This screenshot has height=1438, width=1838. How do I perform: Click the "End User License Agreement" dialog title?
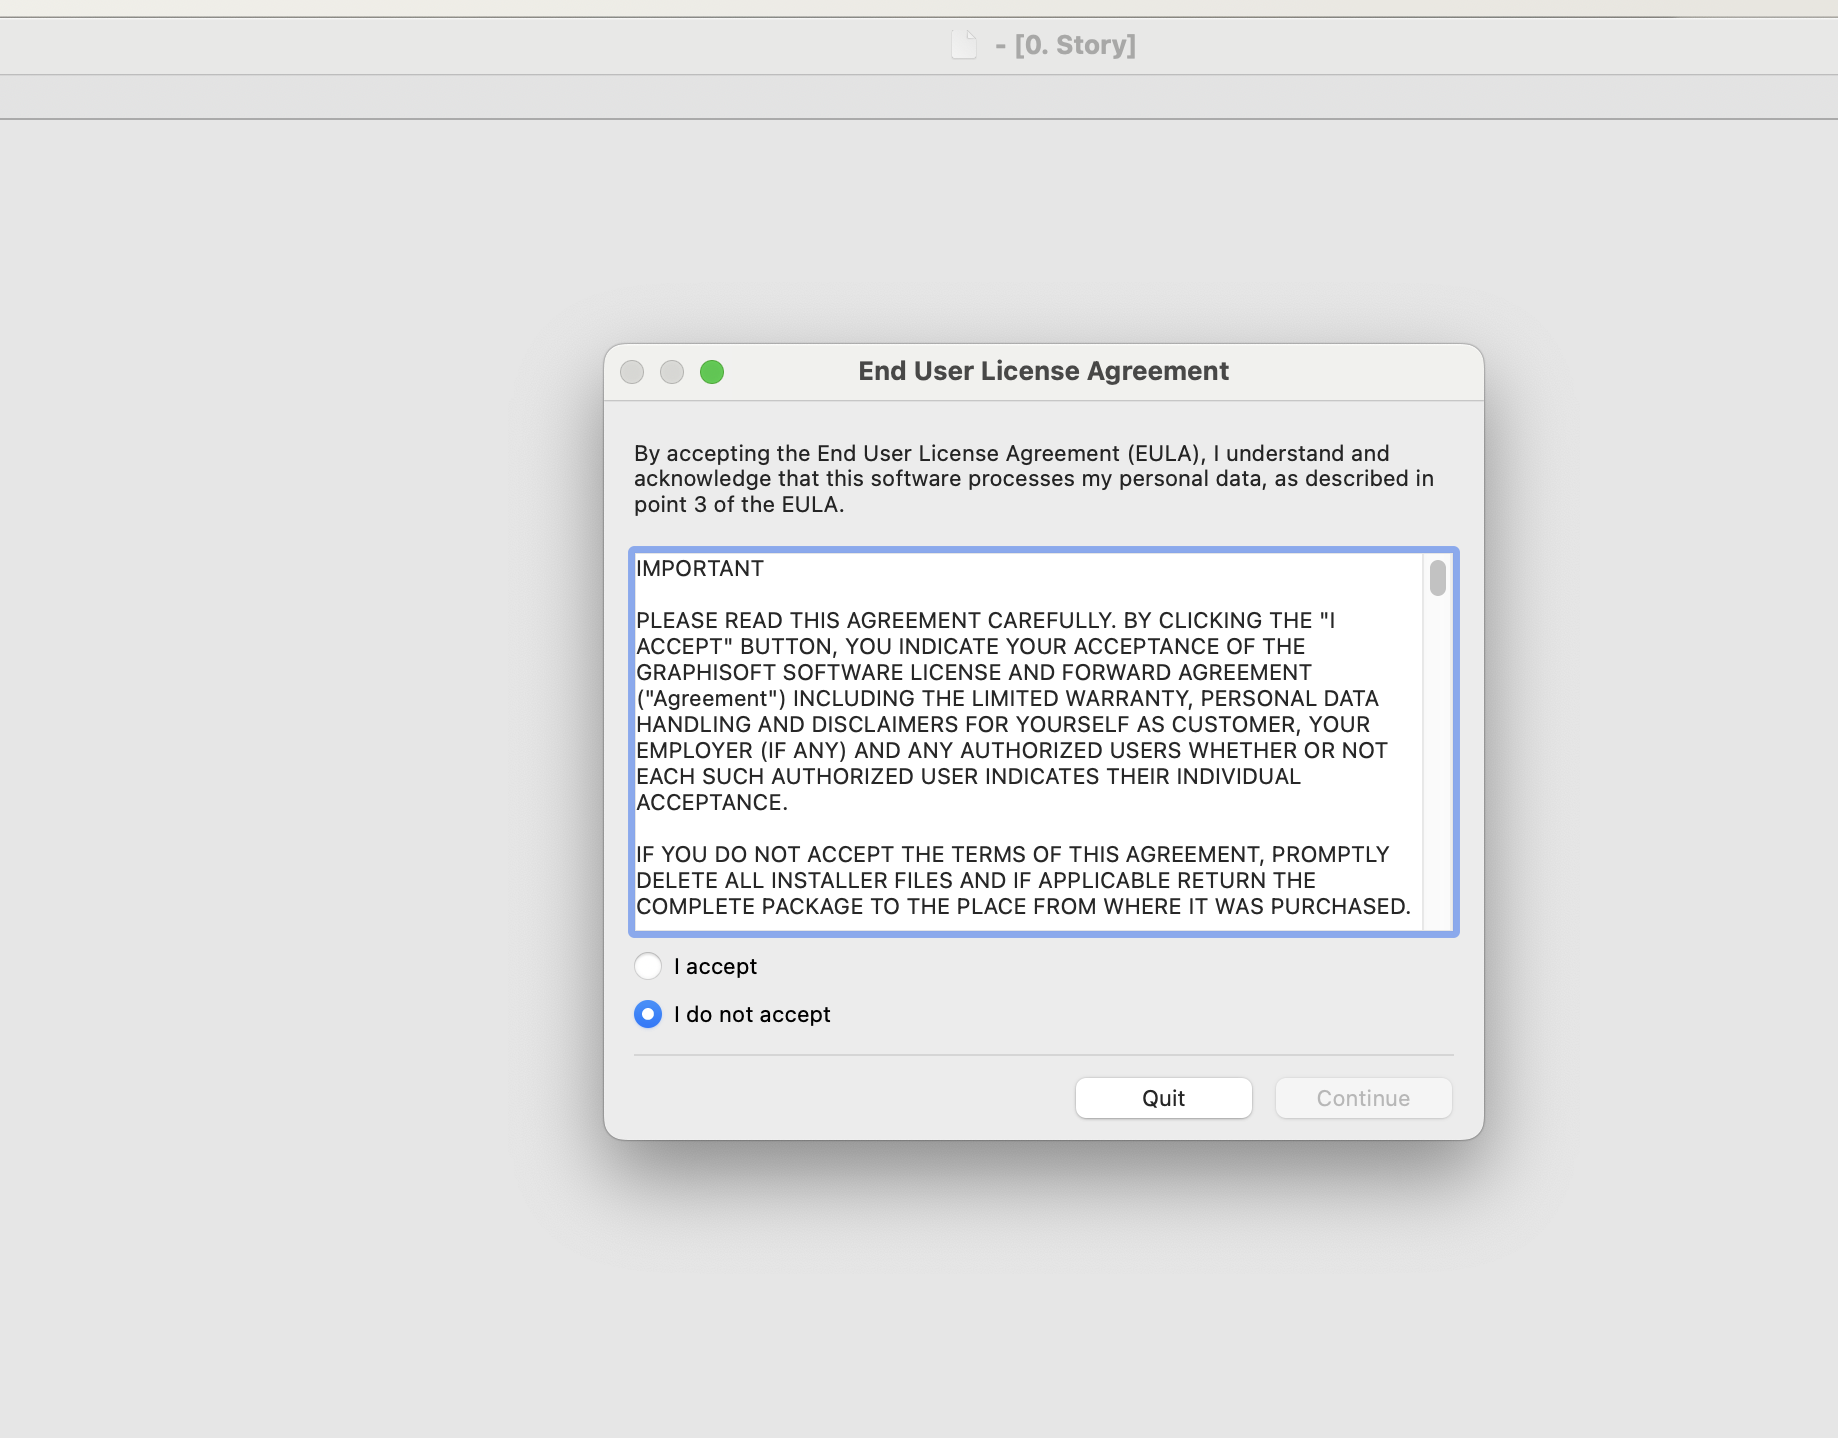point(1043,371)
